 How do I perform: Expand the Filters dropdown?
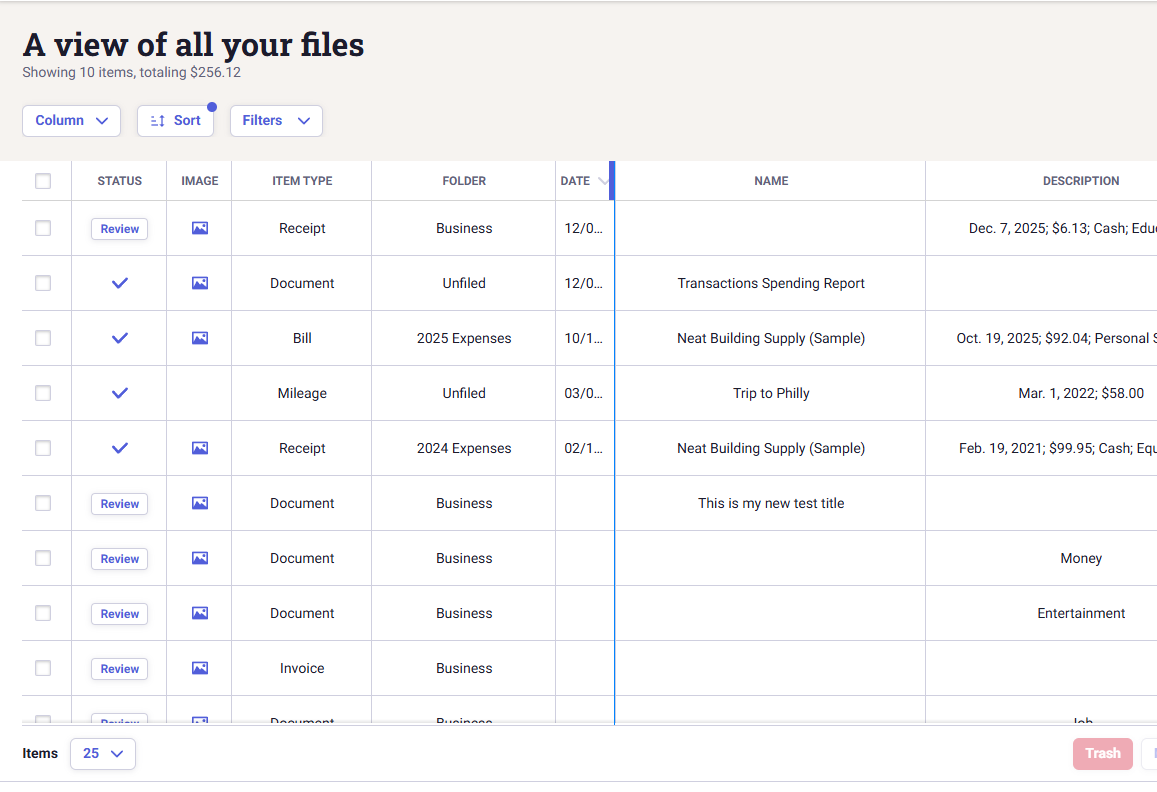tap(276, 121)
